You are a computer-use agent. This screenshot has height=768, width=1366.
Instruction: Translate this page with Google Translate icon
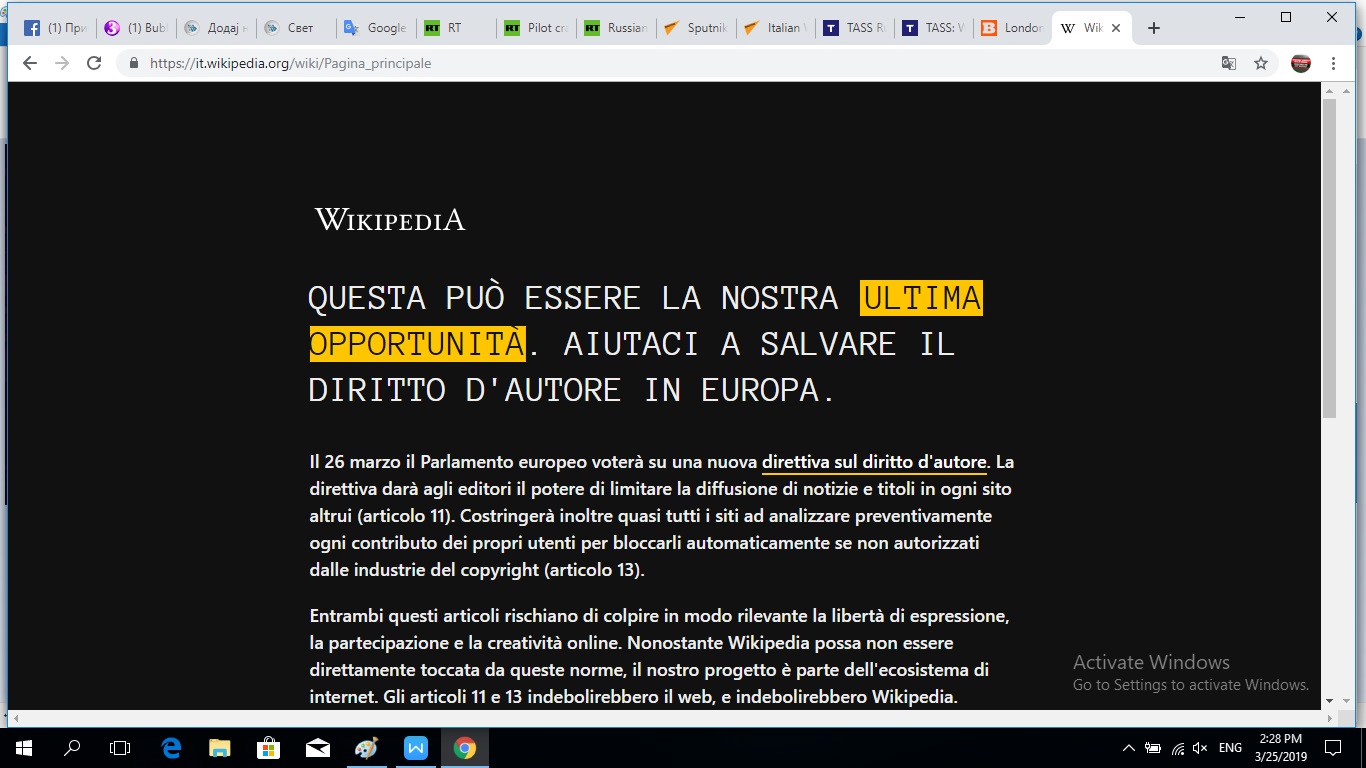[x=1229, y=63]
